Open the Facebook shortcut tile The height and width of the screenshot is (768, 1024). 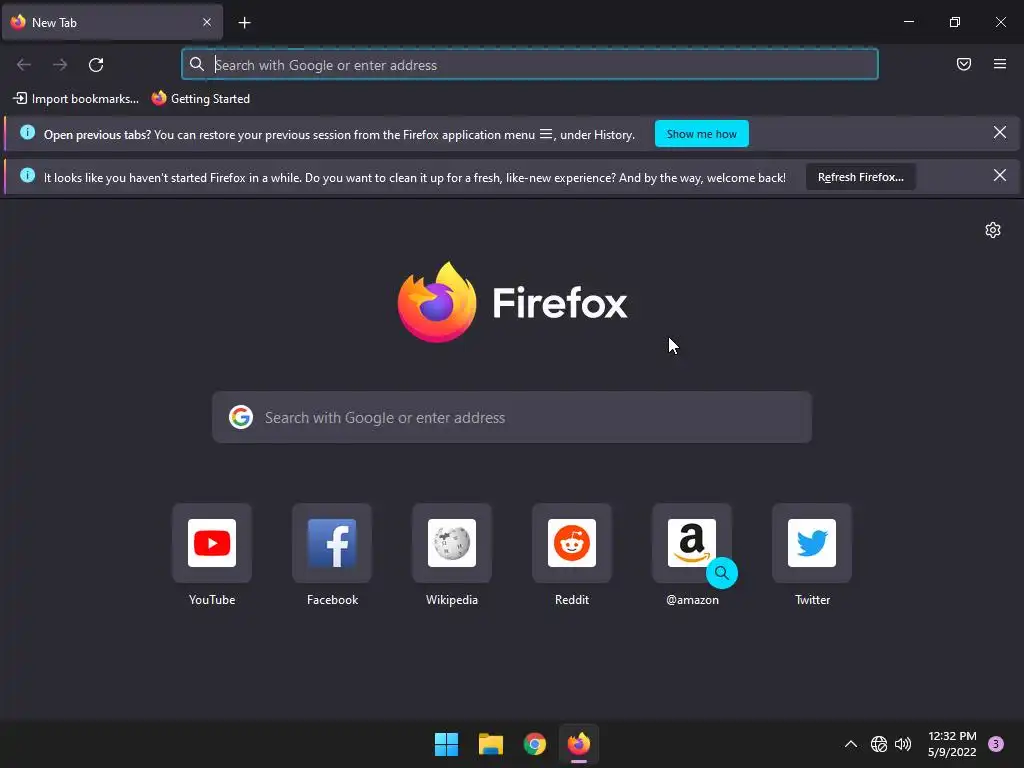tap(332, 543)
